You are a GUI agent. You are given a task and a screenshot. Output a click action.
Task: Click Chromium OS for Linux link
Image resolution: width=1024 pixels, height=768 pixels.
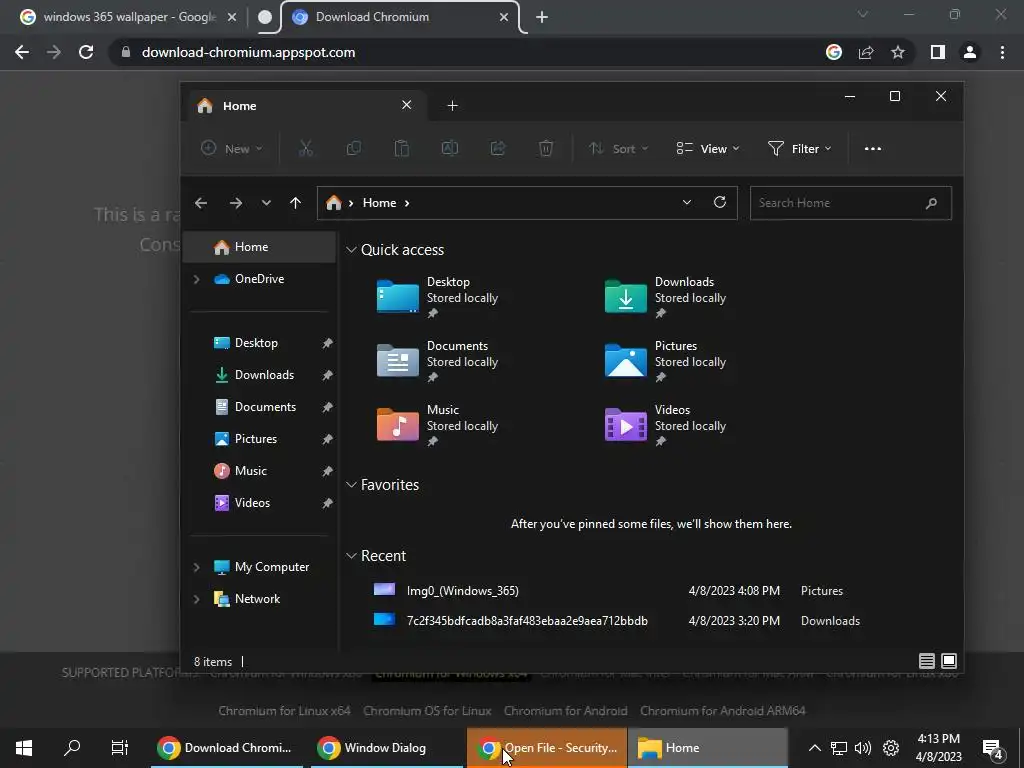pos(427,711)
